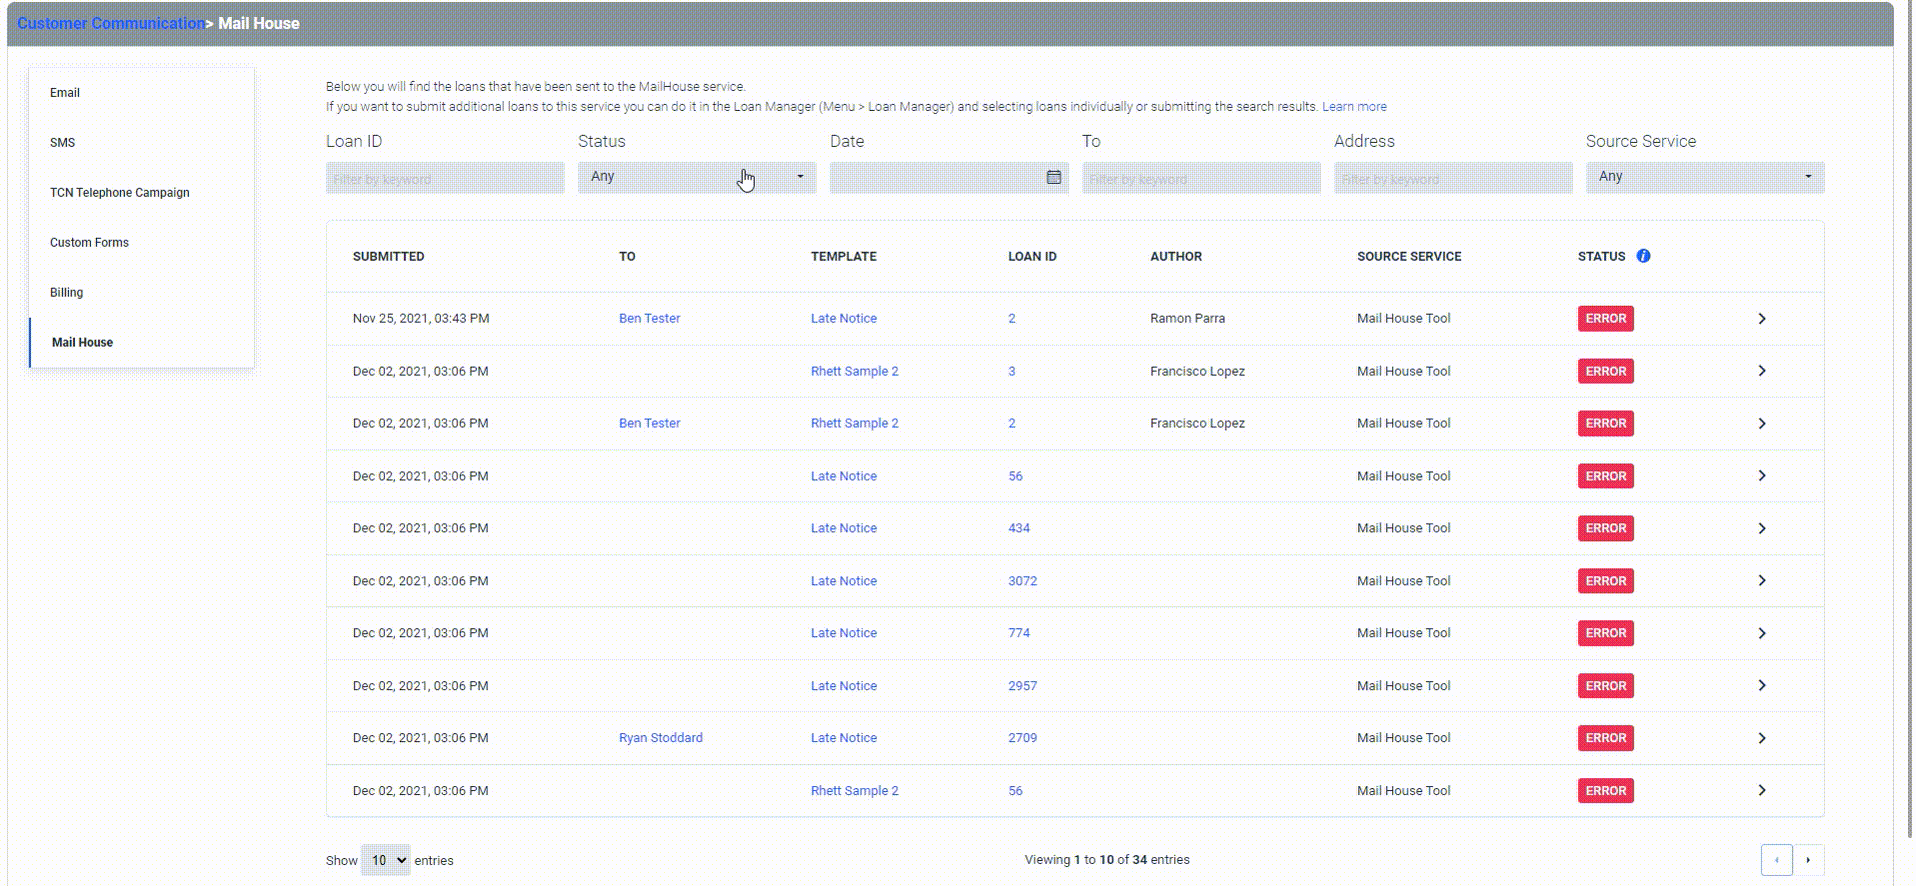Open Loan ID 3072 link
This screenshot has width=1916, height=886.
1022,581
